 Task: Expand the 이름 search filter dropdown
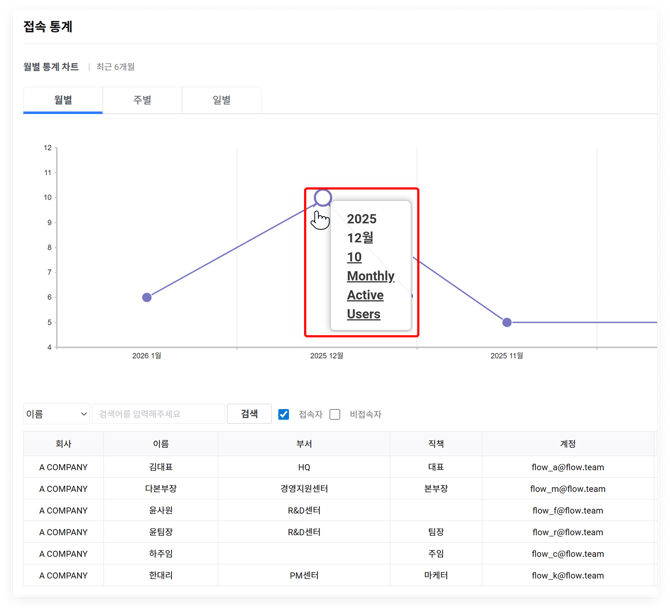pos(57,414)
